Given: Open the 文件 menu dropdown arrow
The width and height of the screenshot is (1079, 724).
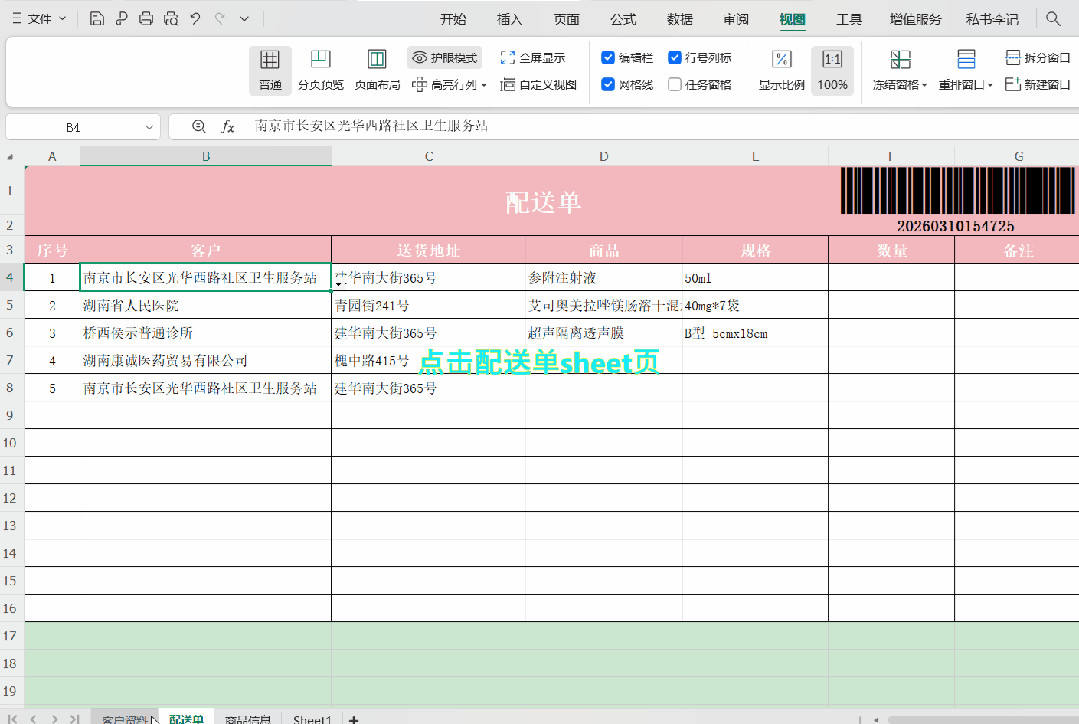Looking at the screenshot, I should coord(63,19).
